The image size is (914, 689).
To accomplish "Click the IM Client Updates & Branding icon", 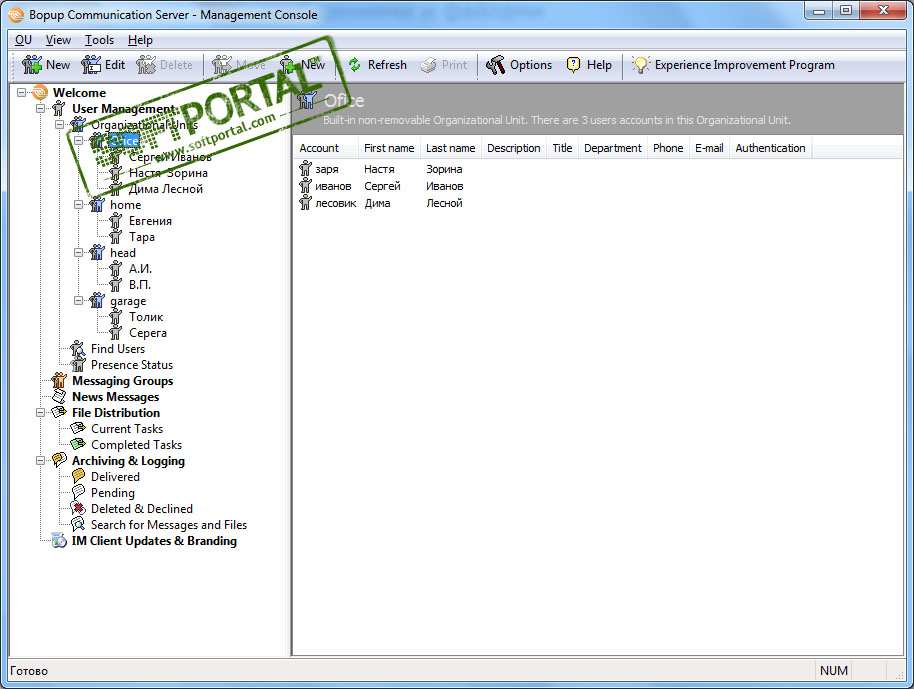I will 59,540.
